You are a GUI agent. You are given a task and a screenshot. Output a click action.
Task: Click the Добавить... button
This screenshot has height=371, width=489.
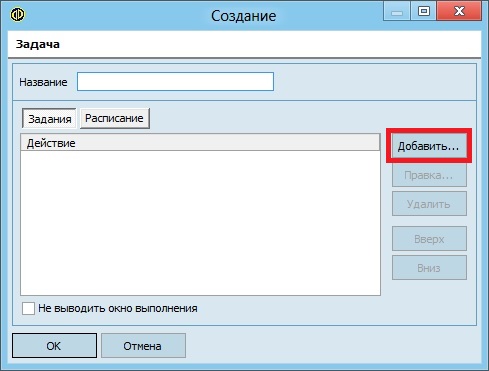[x=429, y=146]
